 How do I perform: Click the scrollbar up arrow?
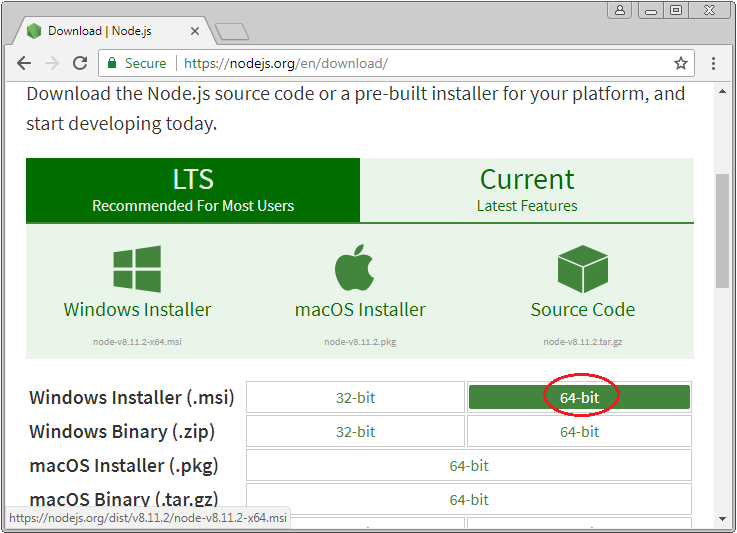(722, 91)
